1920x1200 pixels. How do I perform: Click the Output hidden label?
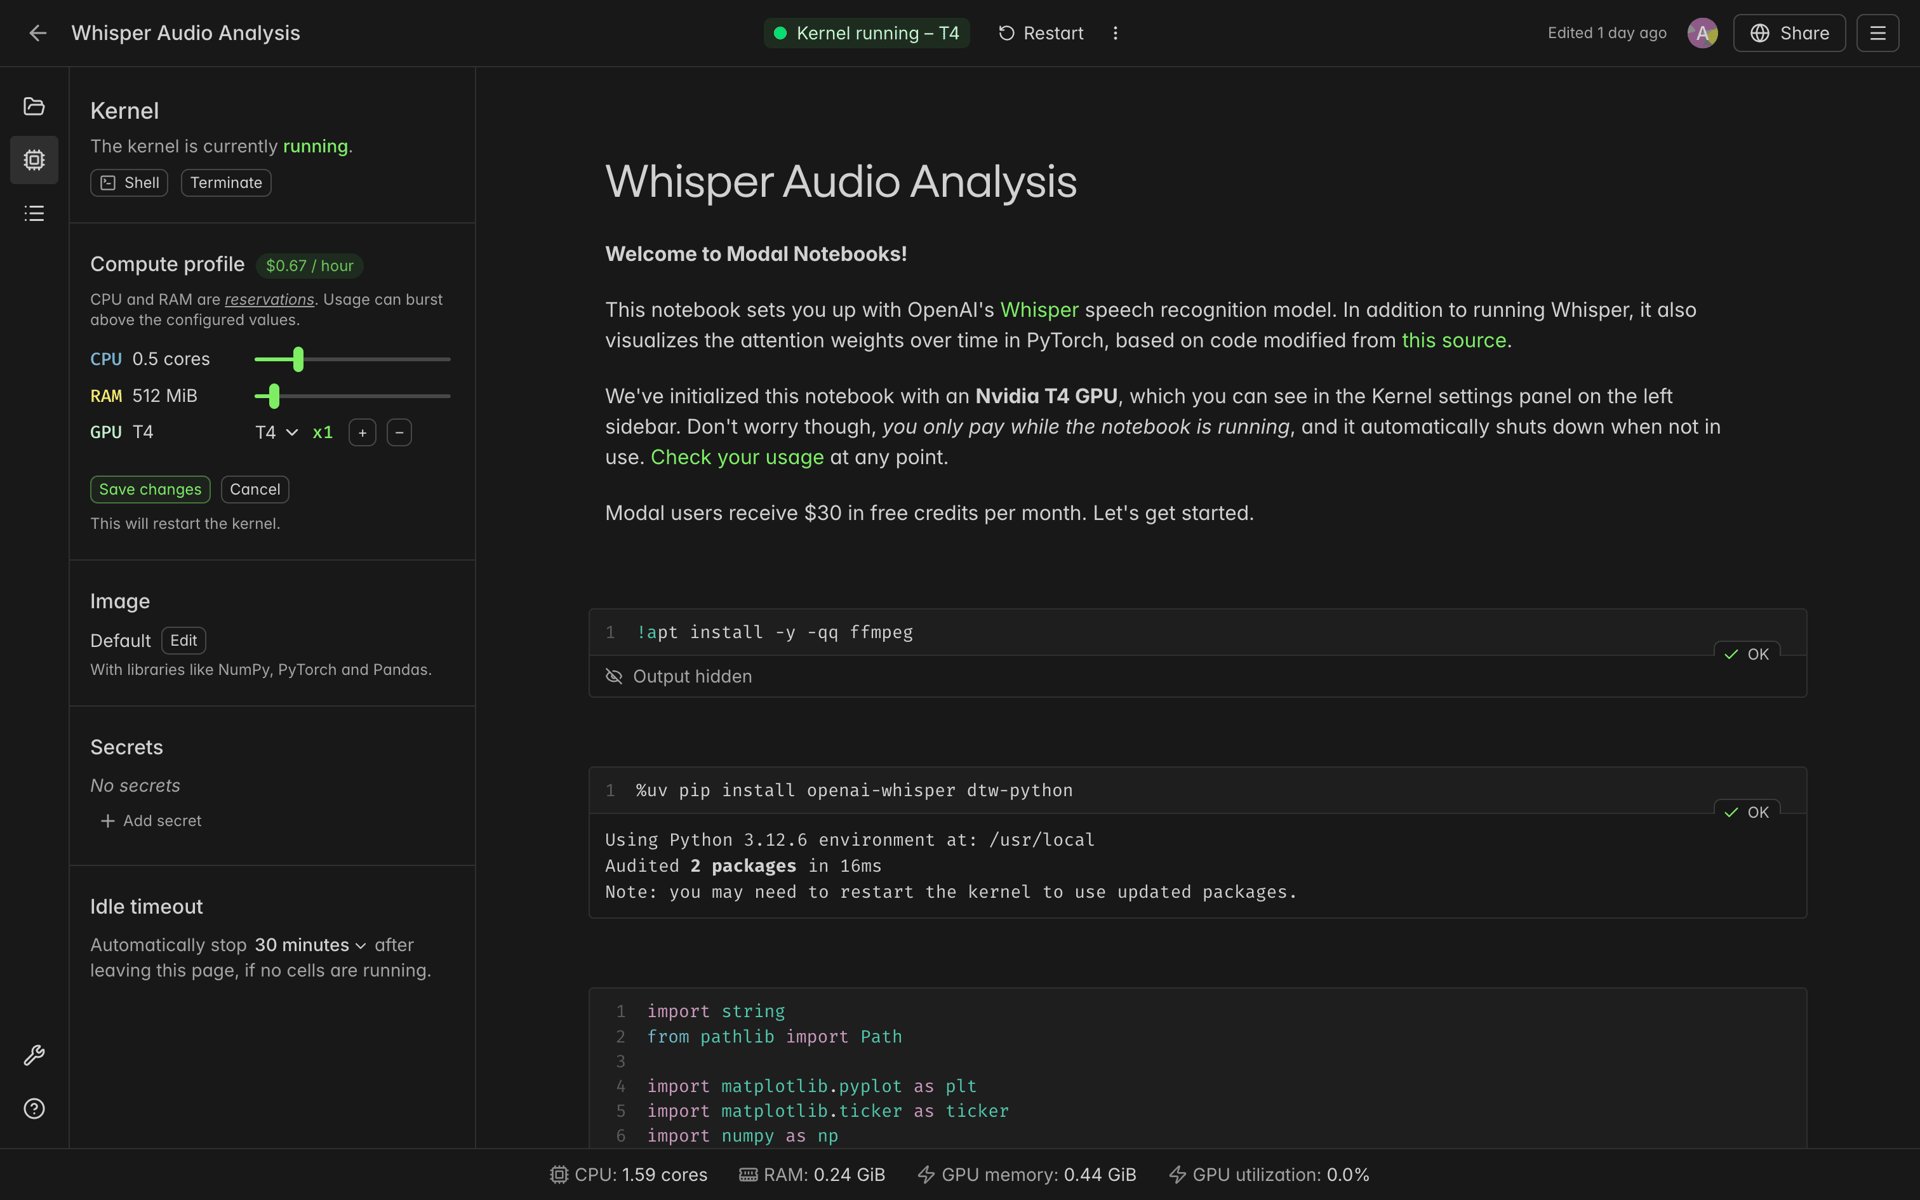click(692, 676)
